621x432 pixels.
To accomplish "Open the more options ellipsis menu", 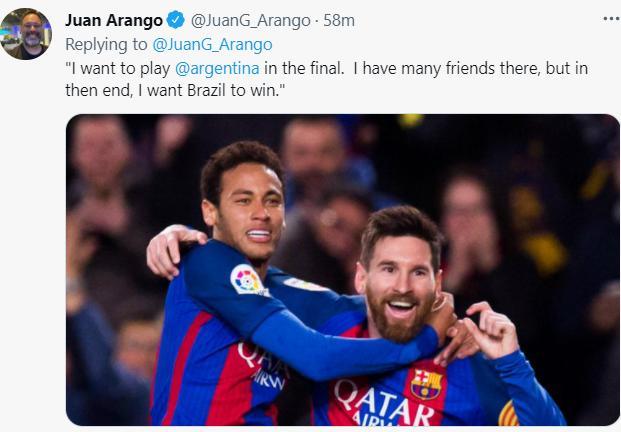I will point(610,19).
